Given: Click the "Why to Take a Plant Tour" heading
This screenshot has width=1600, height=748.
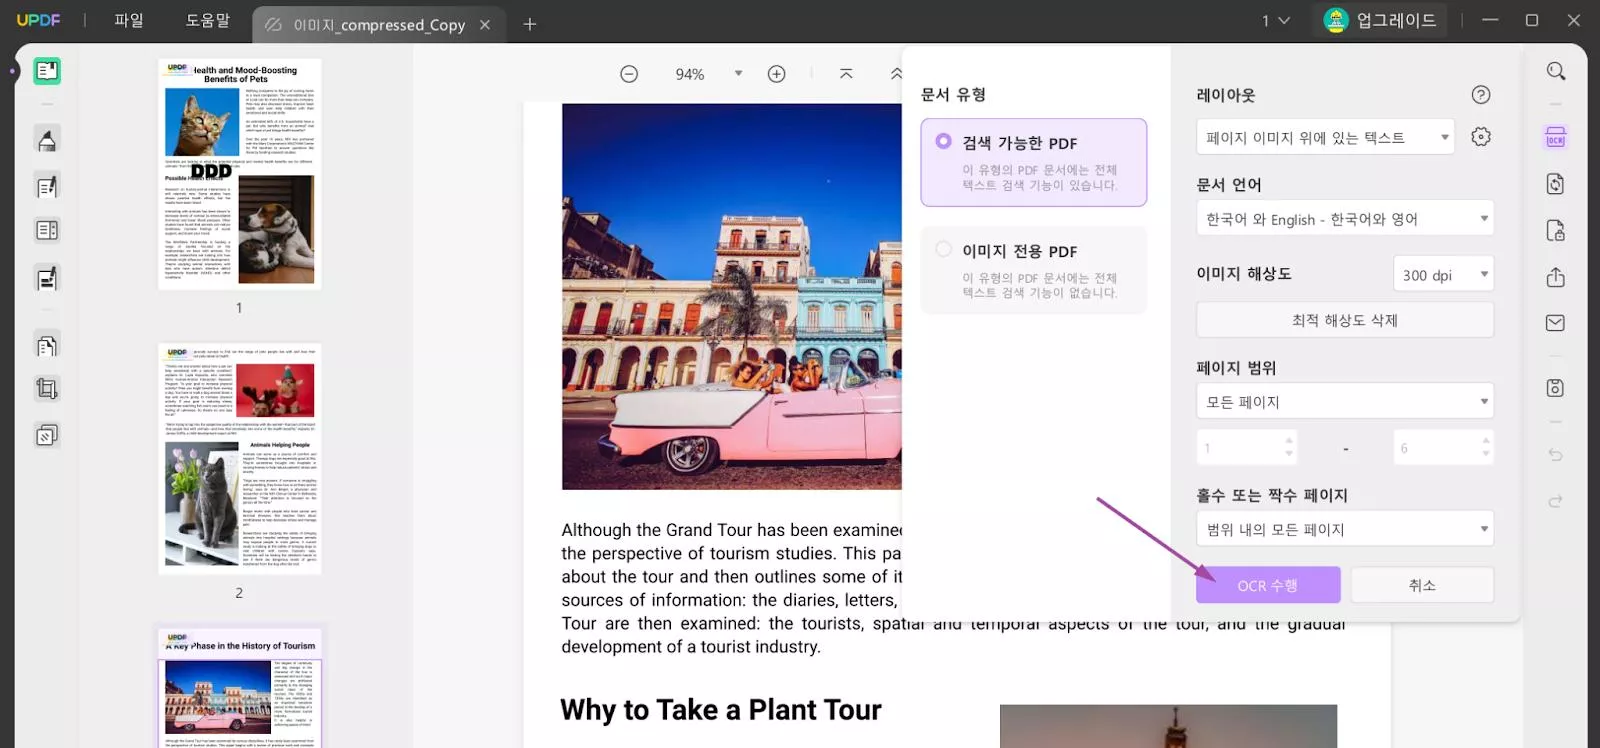Looking at the screenshot, I should click(720, 710).
